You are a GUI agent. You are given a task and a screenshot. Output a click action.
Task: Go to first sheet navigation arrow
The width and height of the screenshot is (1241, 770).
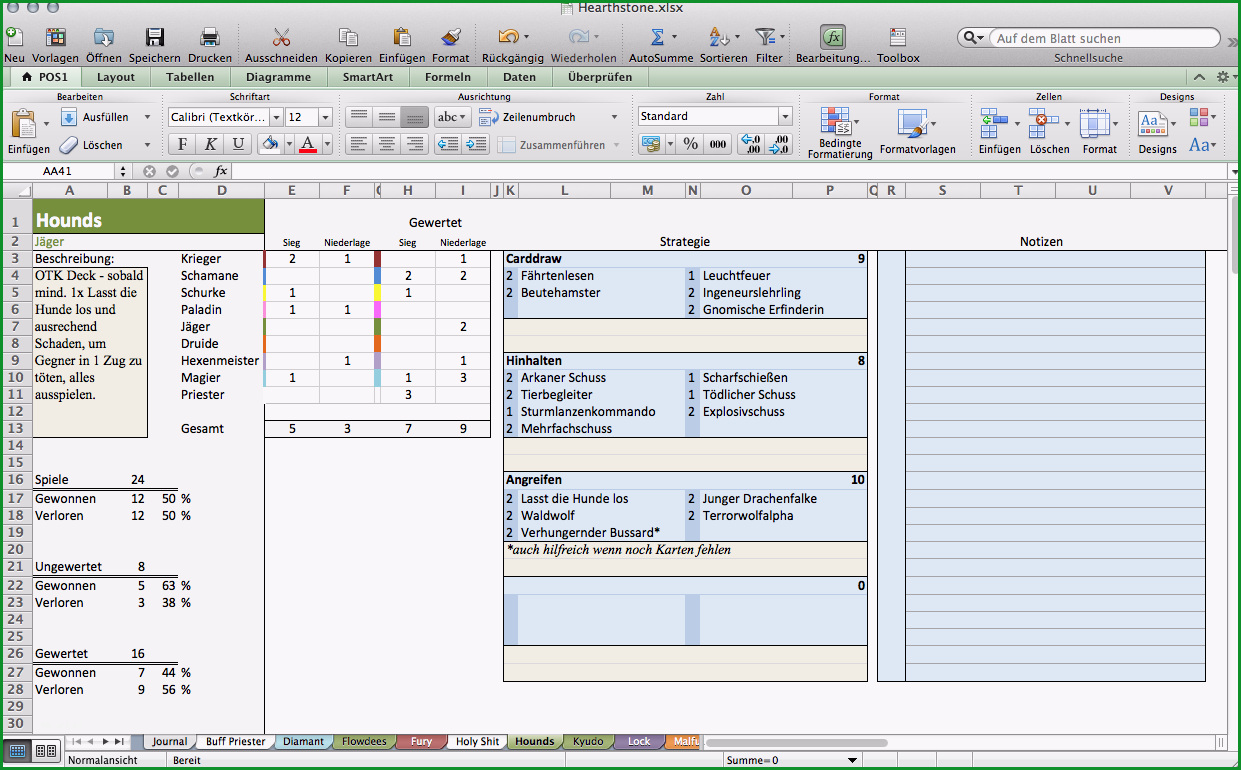pyautogui.click(x=77, y=741)
